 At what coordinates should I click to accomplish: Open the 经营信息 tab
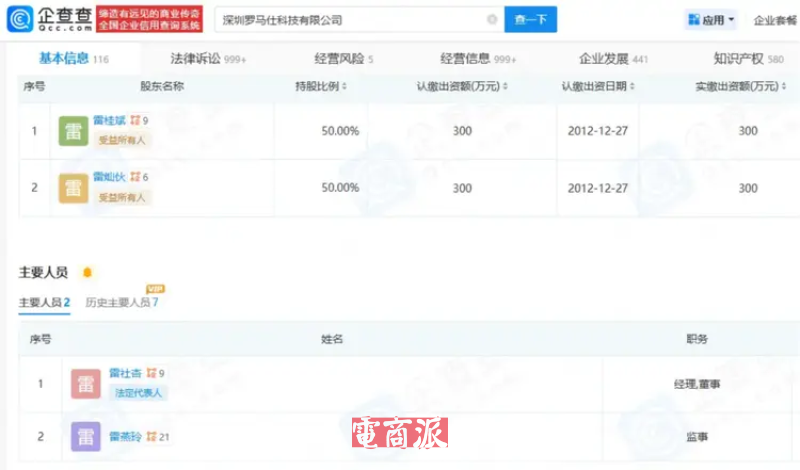[478, 59]
